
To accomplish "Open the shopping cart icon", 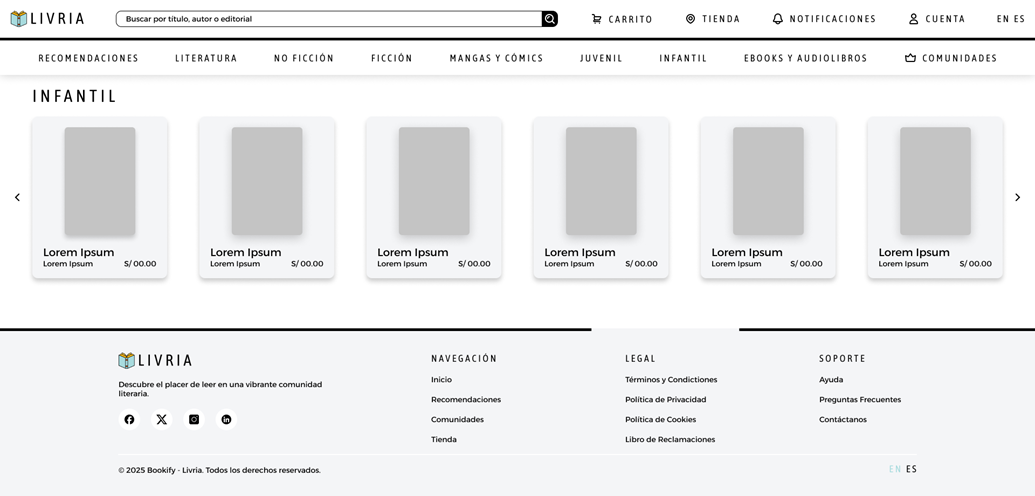I will pos(597,19).
